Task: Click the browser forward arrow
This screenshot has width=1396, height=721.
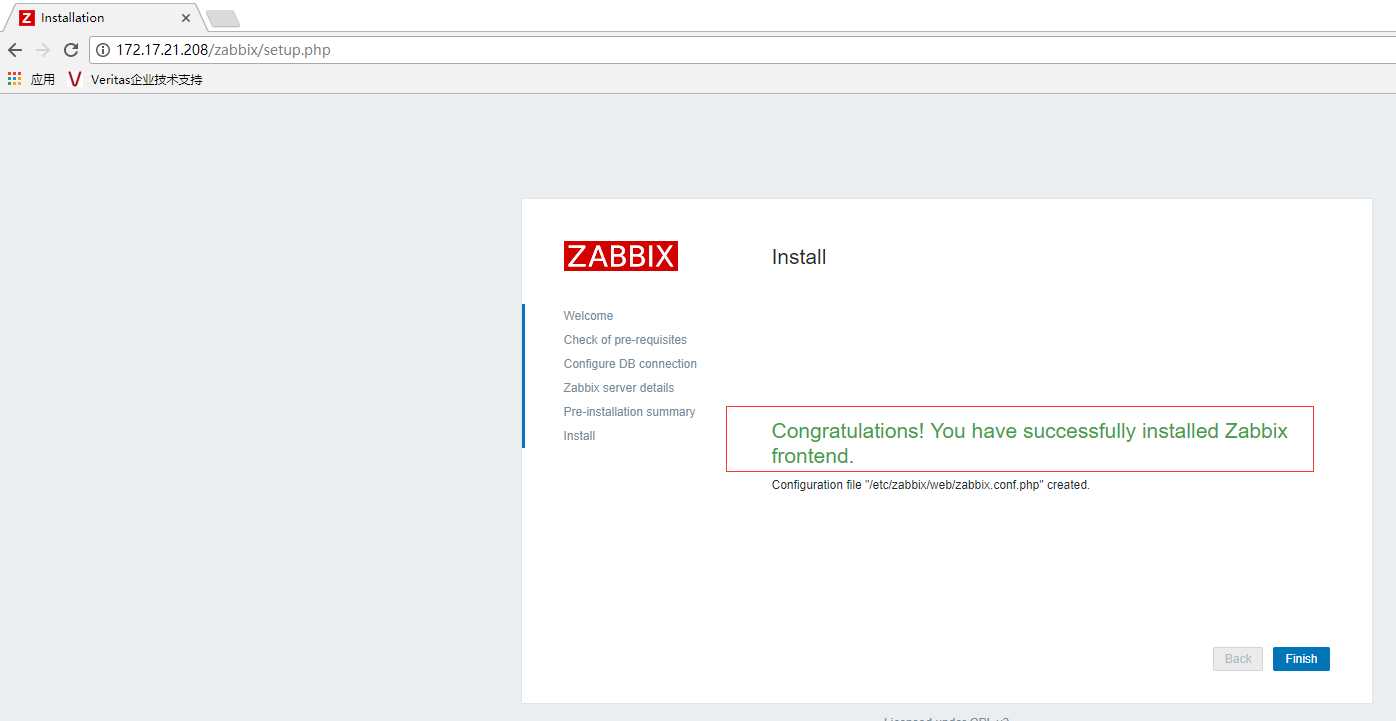Action: (42, 50)
